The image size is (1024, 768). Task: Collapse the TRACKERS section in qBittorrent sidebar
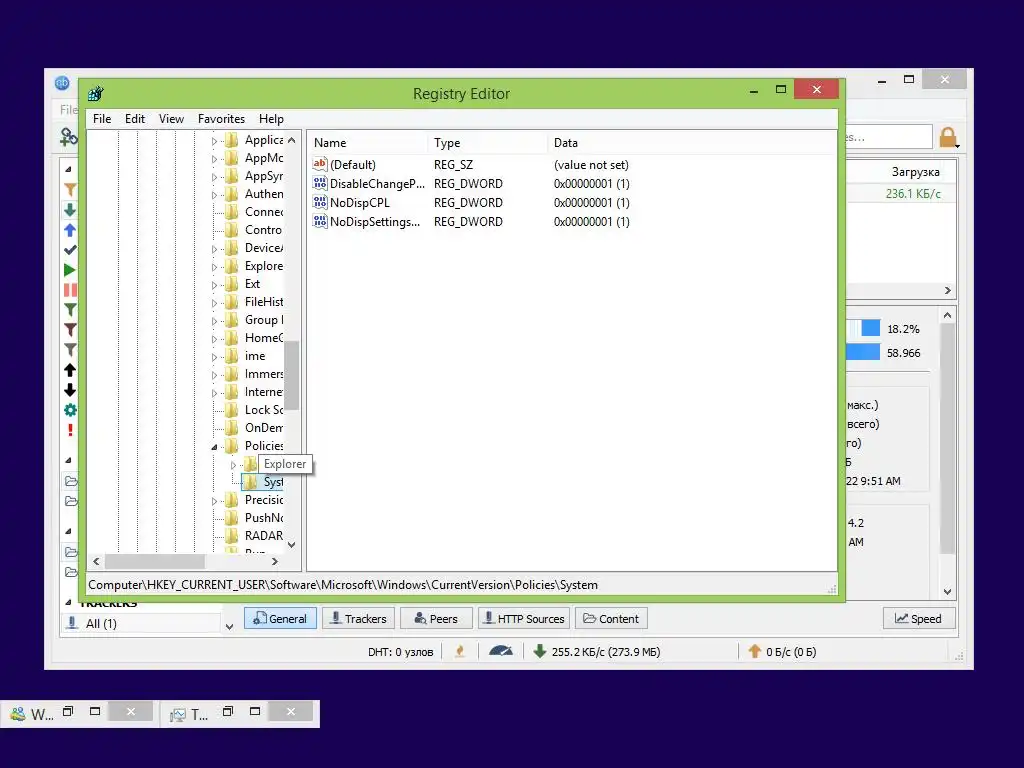pos(69,601)
